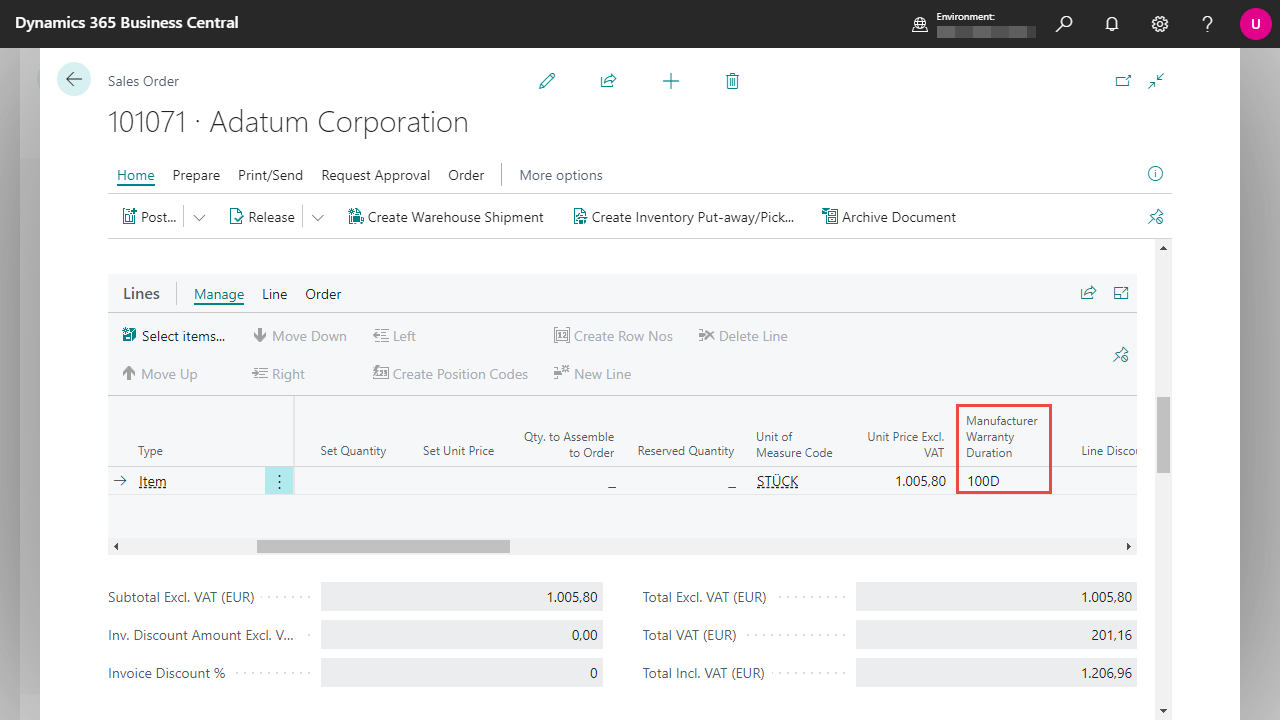Image resolution: width=1280 pixels, height=720 pixels.
Task: Switch to the Prepare tab
Action: 196,175
